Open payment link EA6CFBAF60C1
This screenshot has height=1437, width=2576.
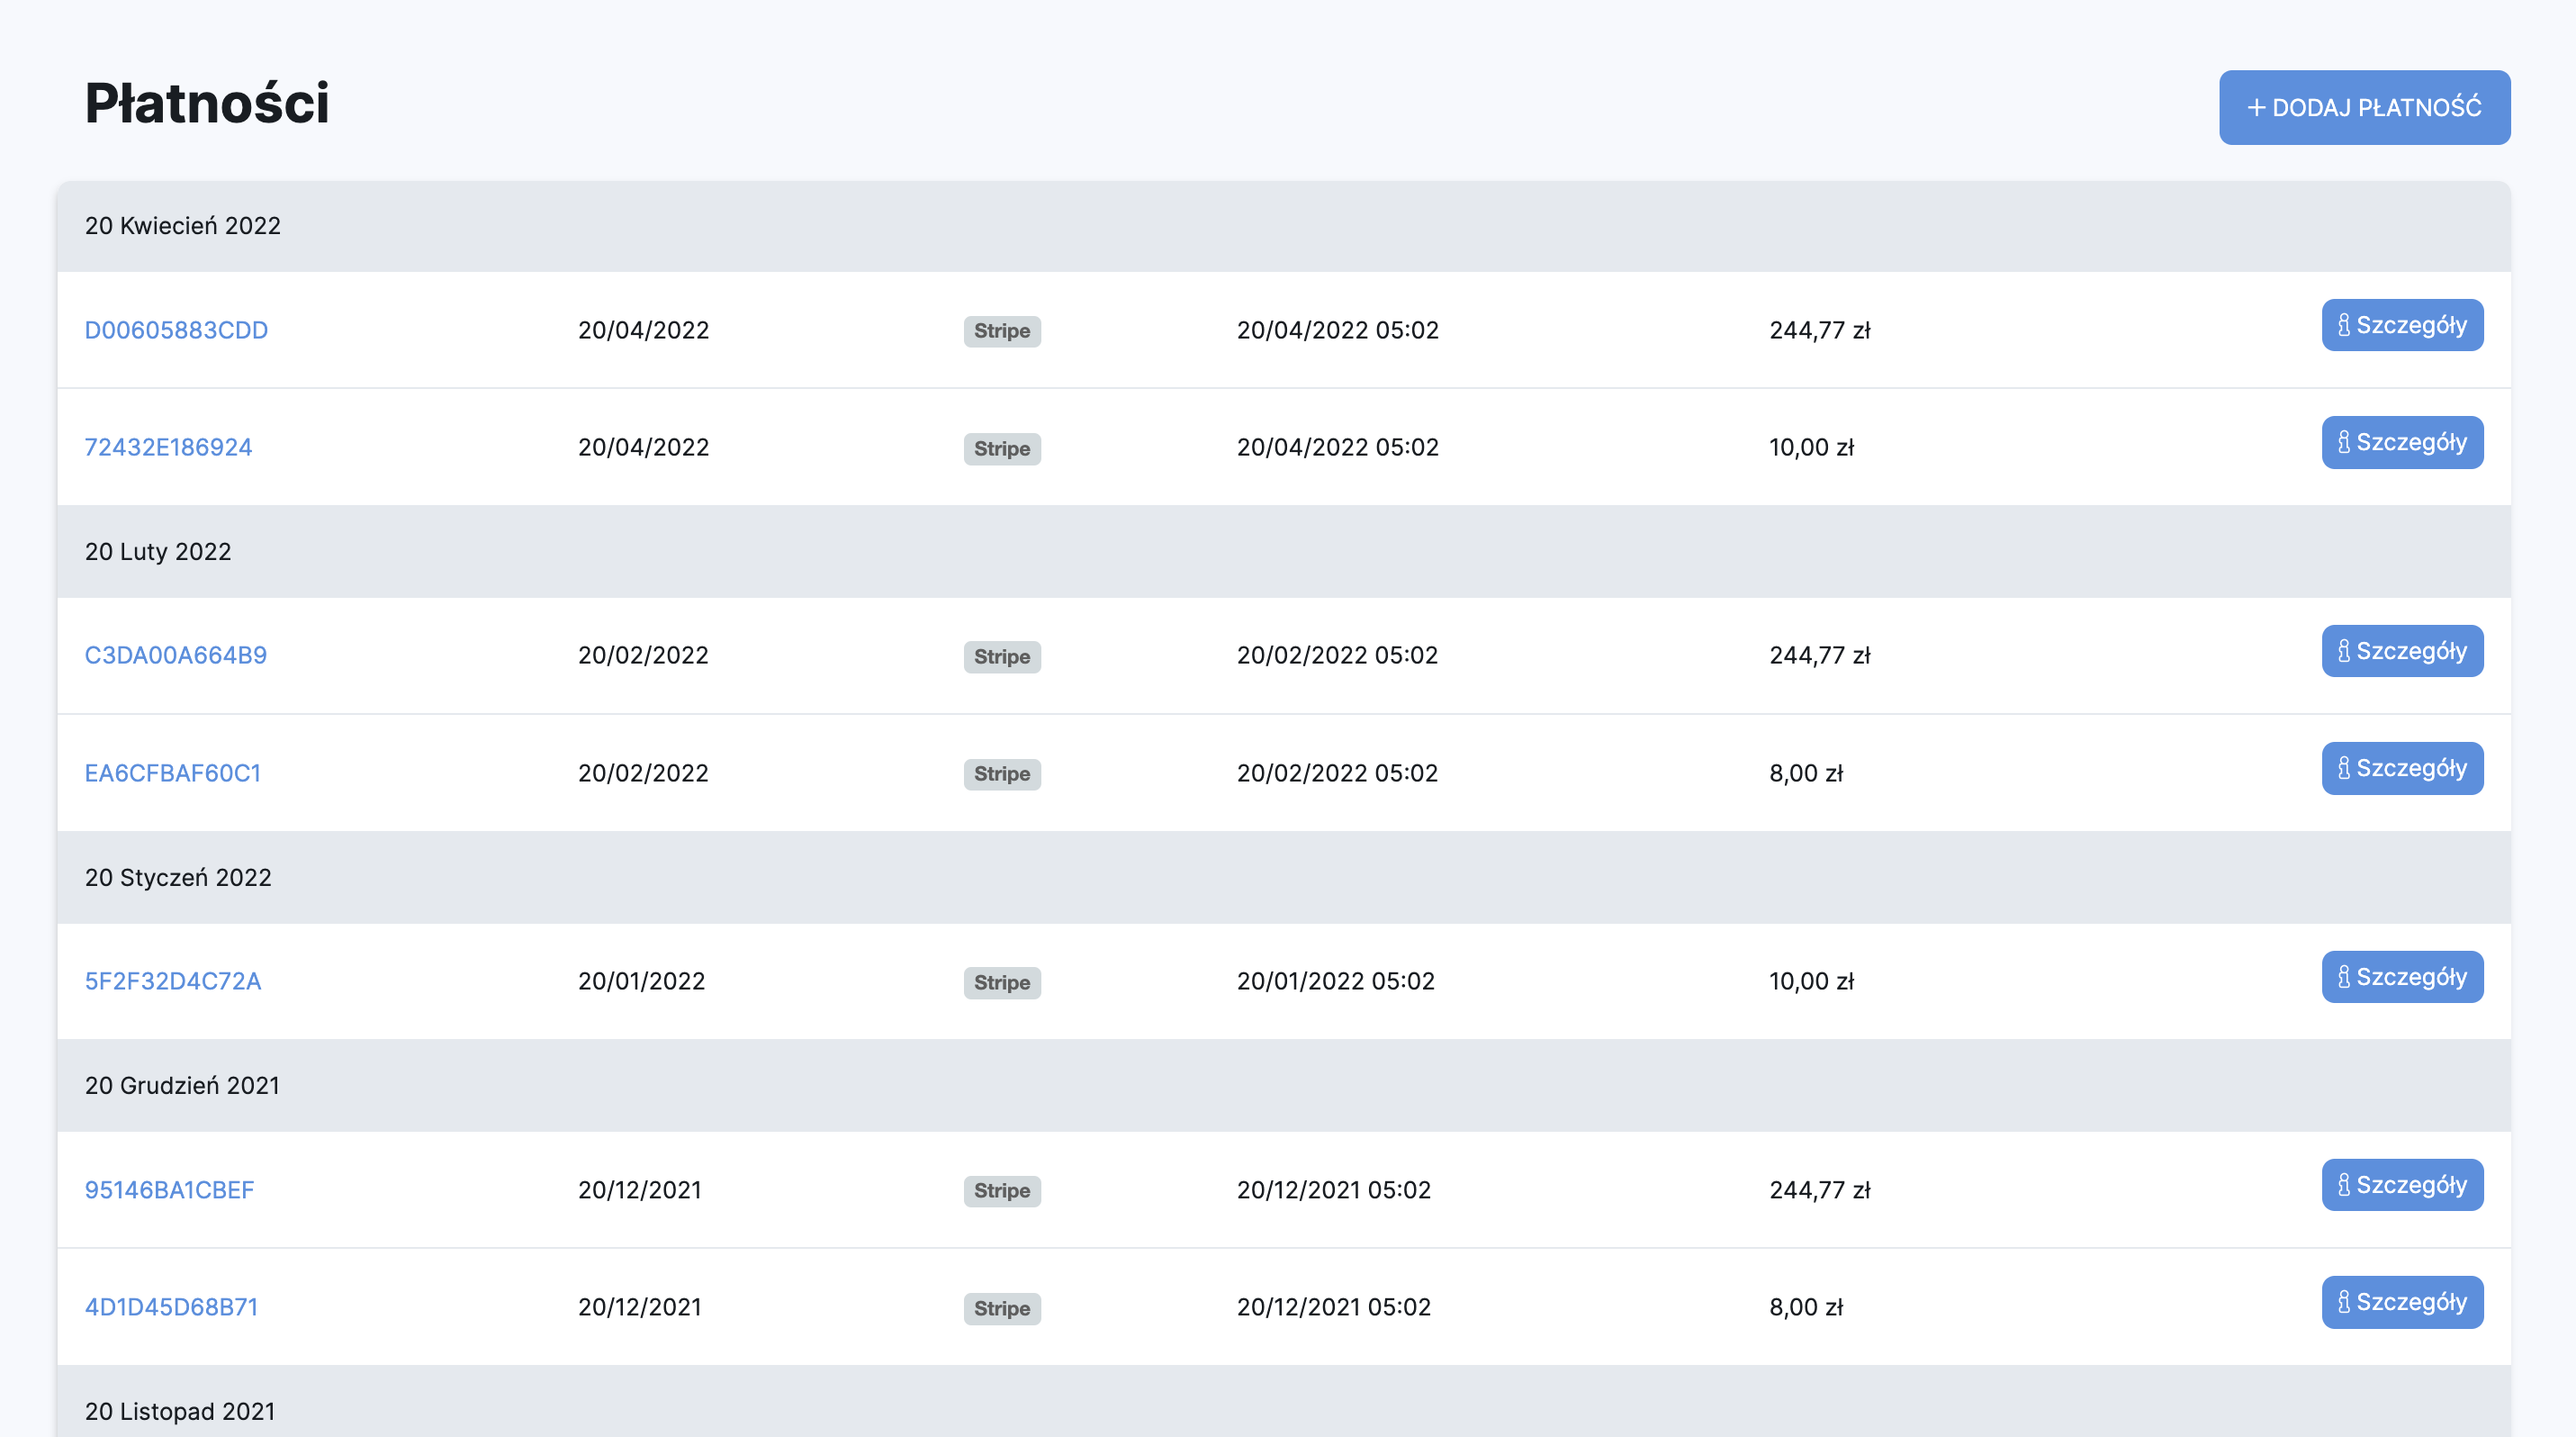tap(173, 773)
